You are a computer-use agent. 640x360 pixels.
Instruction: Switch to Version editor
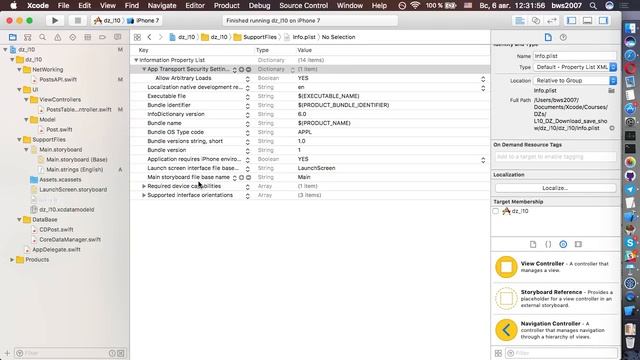click(551, 20)
